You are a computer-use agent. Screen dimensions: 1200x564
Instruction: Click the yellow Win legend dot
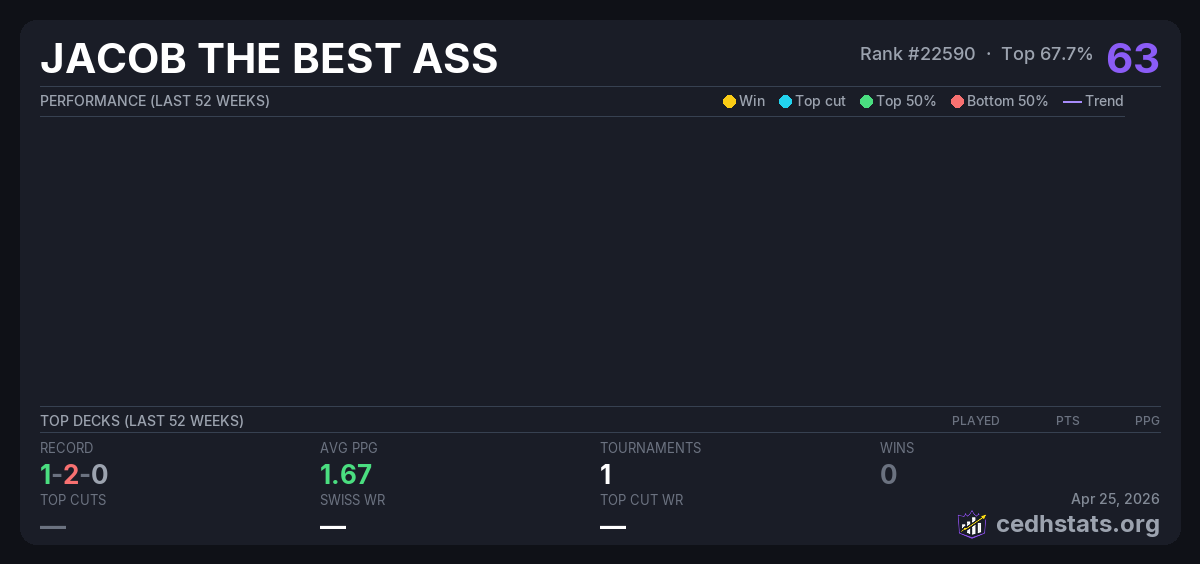pyautogui.click(x=729, y=101)
